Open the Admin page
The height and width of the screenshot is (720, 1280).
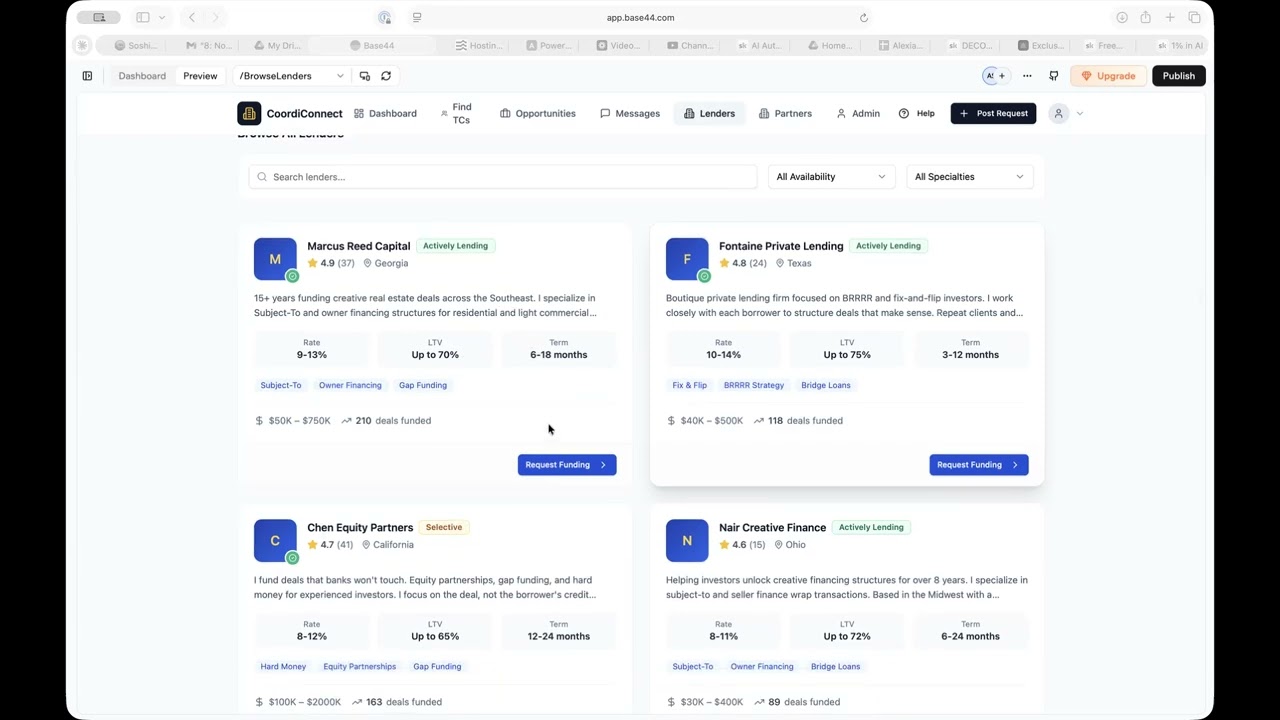click(x=858, y=113)
